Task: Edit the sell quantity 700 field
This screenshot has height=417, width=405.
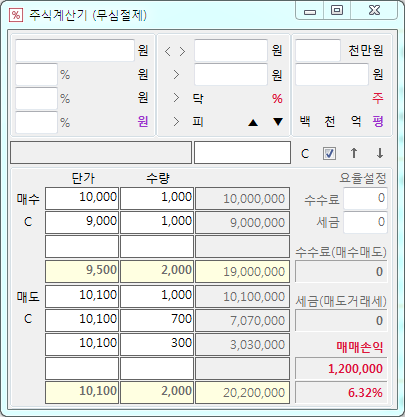Action: tap(157, 320)
